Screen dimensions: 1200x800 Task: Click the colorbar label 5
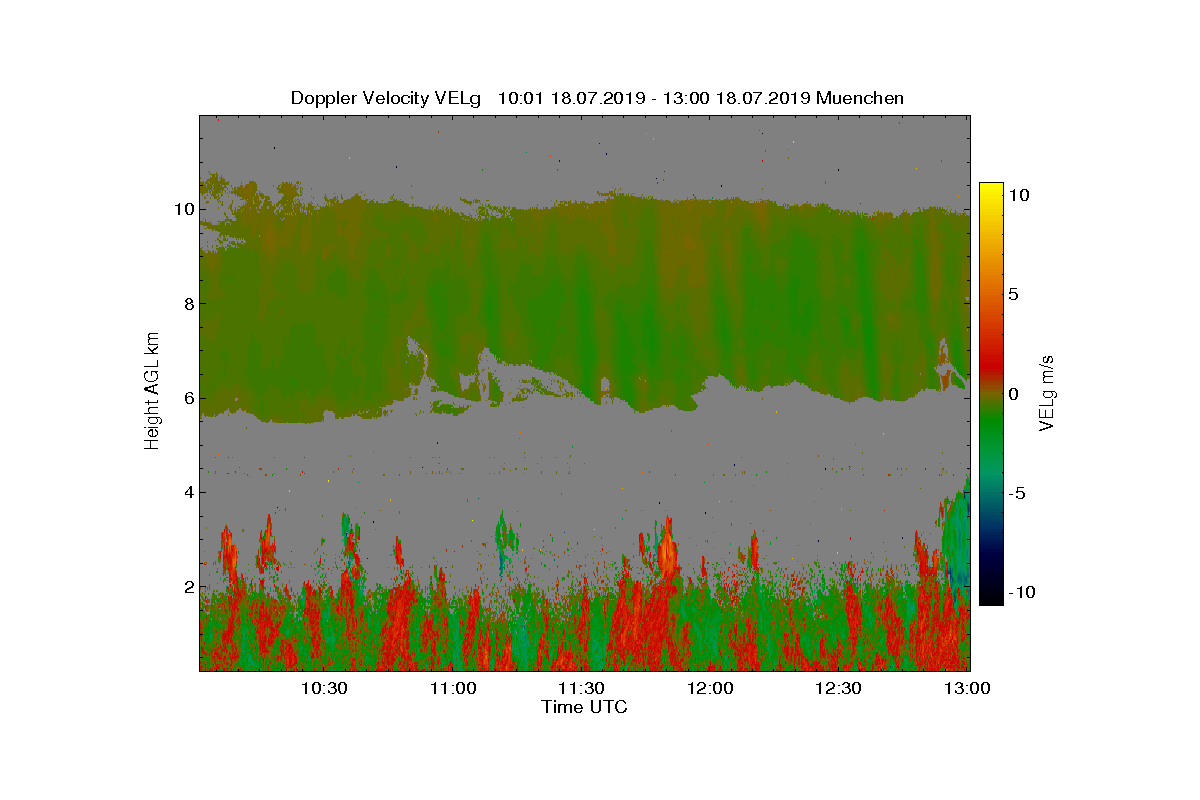coord(1013,294)
